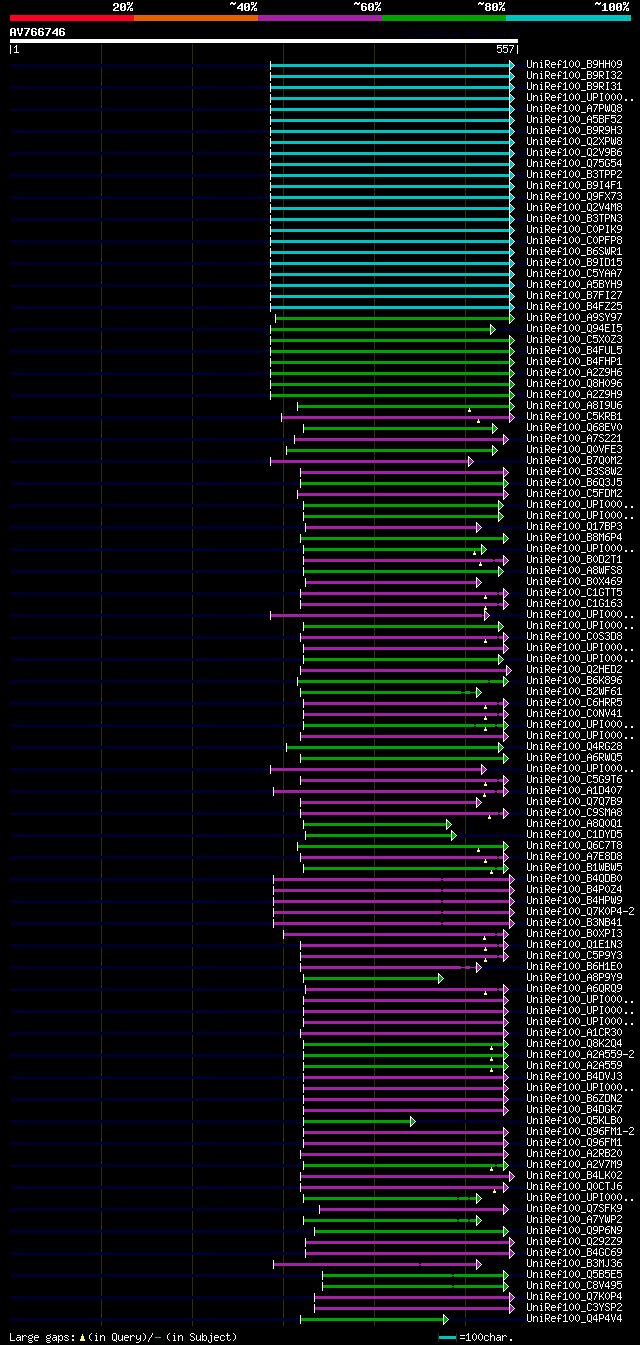This screenshot has width=640, height=1345.
Task: Select the UniRef100_B4FZ25 label
Action: pos(576,307)
